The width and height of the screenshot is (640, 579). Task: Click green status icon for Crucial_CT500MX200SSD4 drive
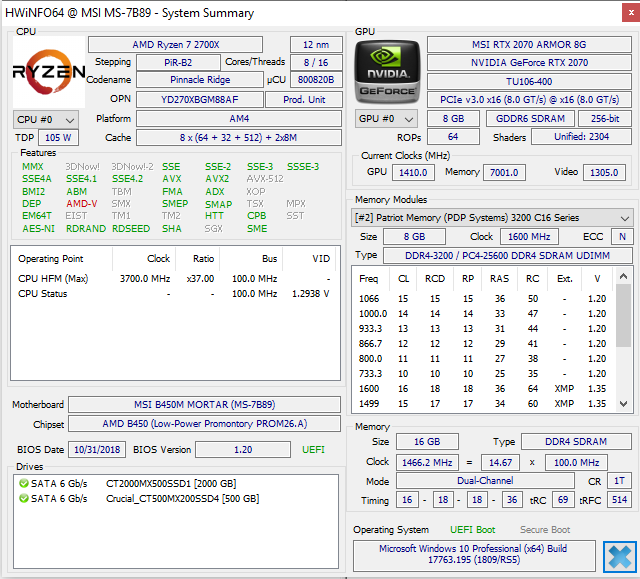[24, 498]
